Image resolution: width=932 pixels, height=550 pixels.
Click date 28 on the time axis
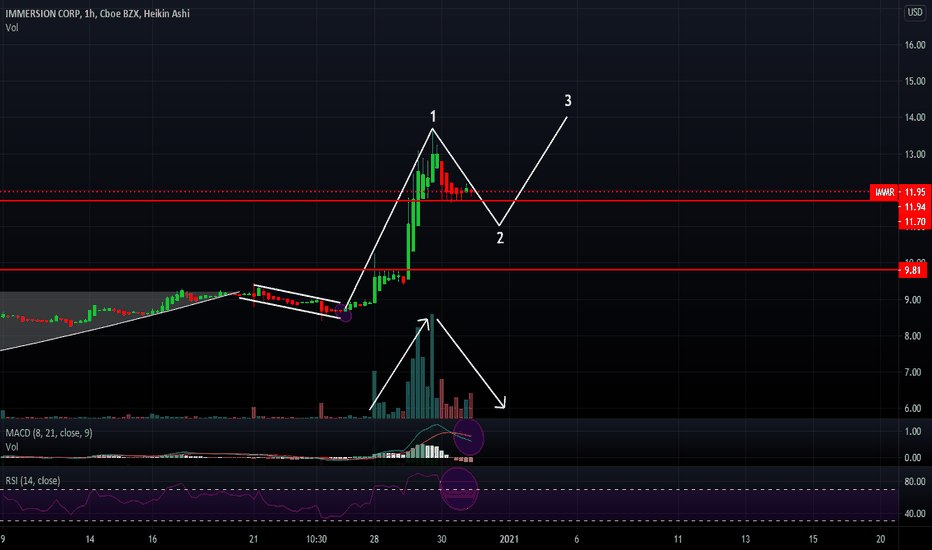coord(374,539)
